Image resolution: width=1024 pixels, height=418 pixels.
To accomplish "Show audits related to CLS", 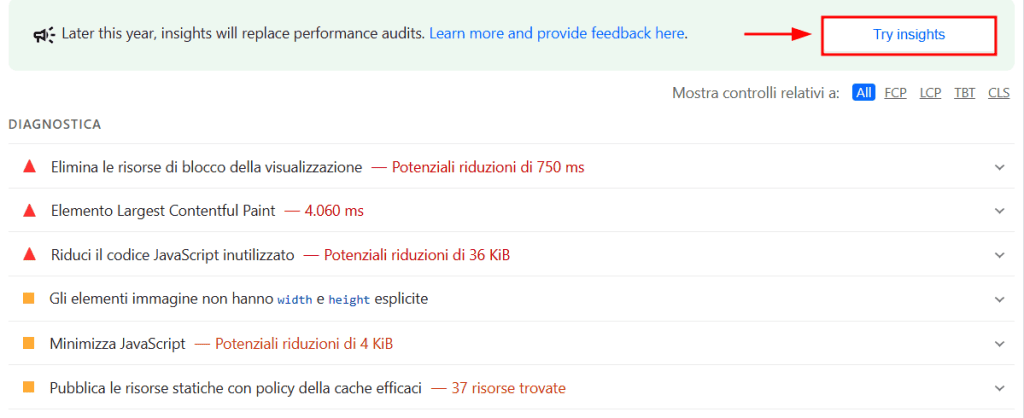I will pyautogui.click(x=998, y=93).
